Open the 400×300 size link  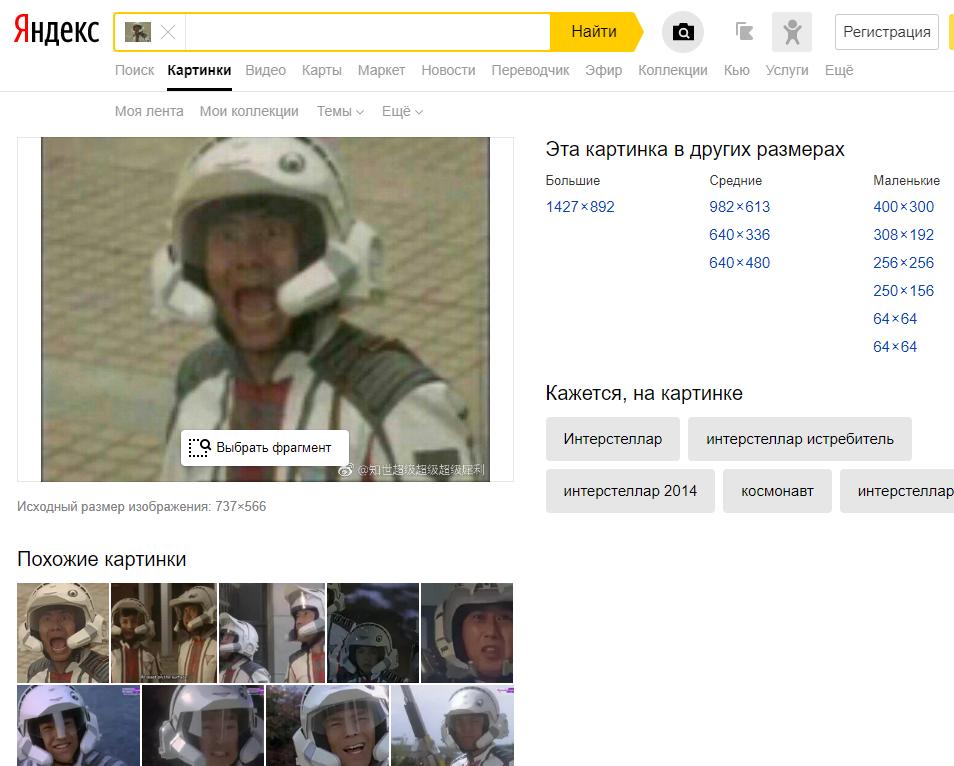coord(904,207)
